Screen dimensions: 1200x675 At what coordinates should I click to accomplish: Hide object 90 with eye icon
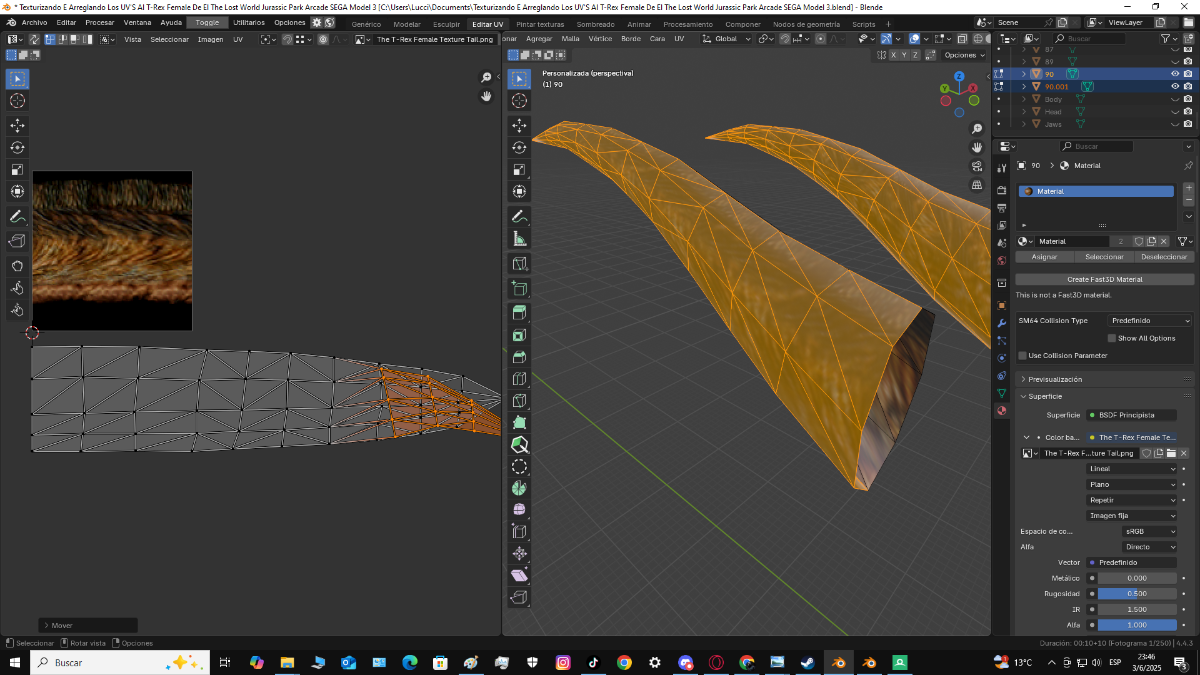coord(1175,74)
